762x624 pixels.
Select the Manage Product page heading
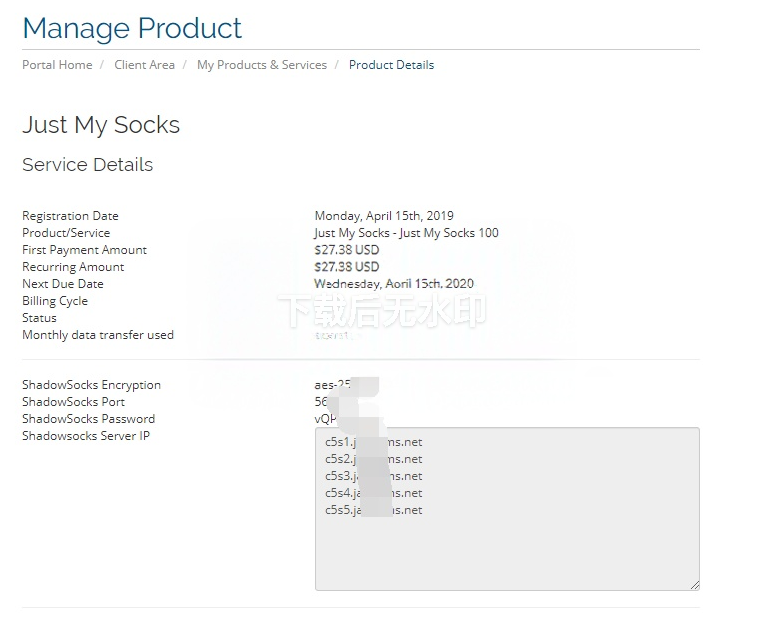(132, 28)
